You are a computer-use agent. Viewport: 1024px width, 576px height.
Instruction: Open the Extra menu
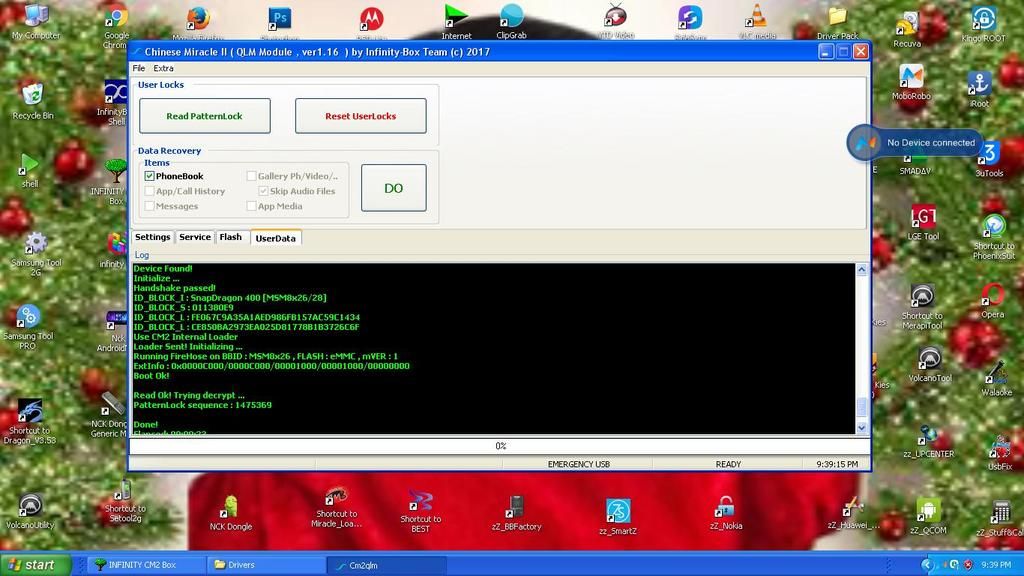pyautogui.click(x=163, y=68)
